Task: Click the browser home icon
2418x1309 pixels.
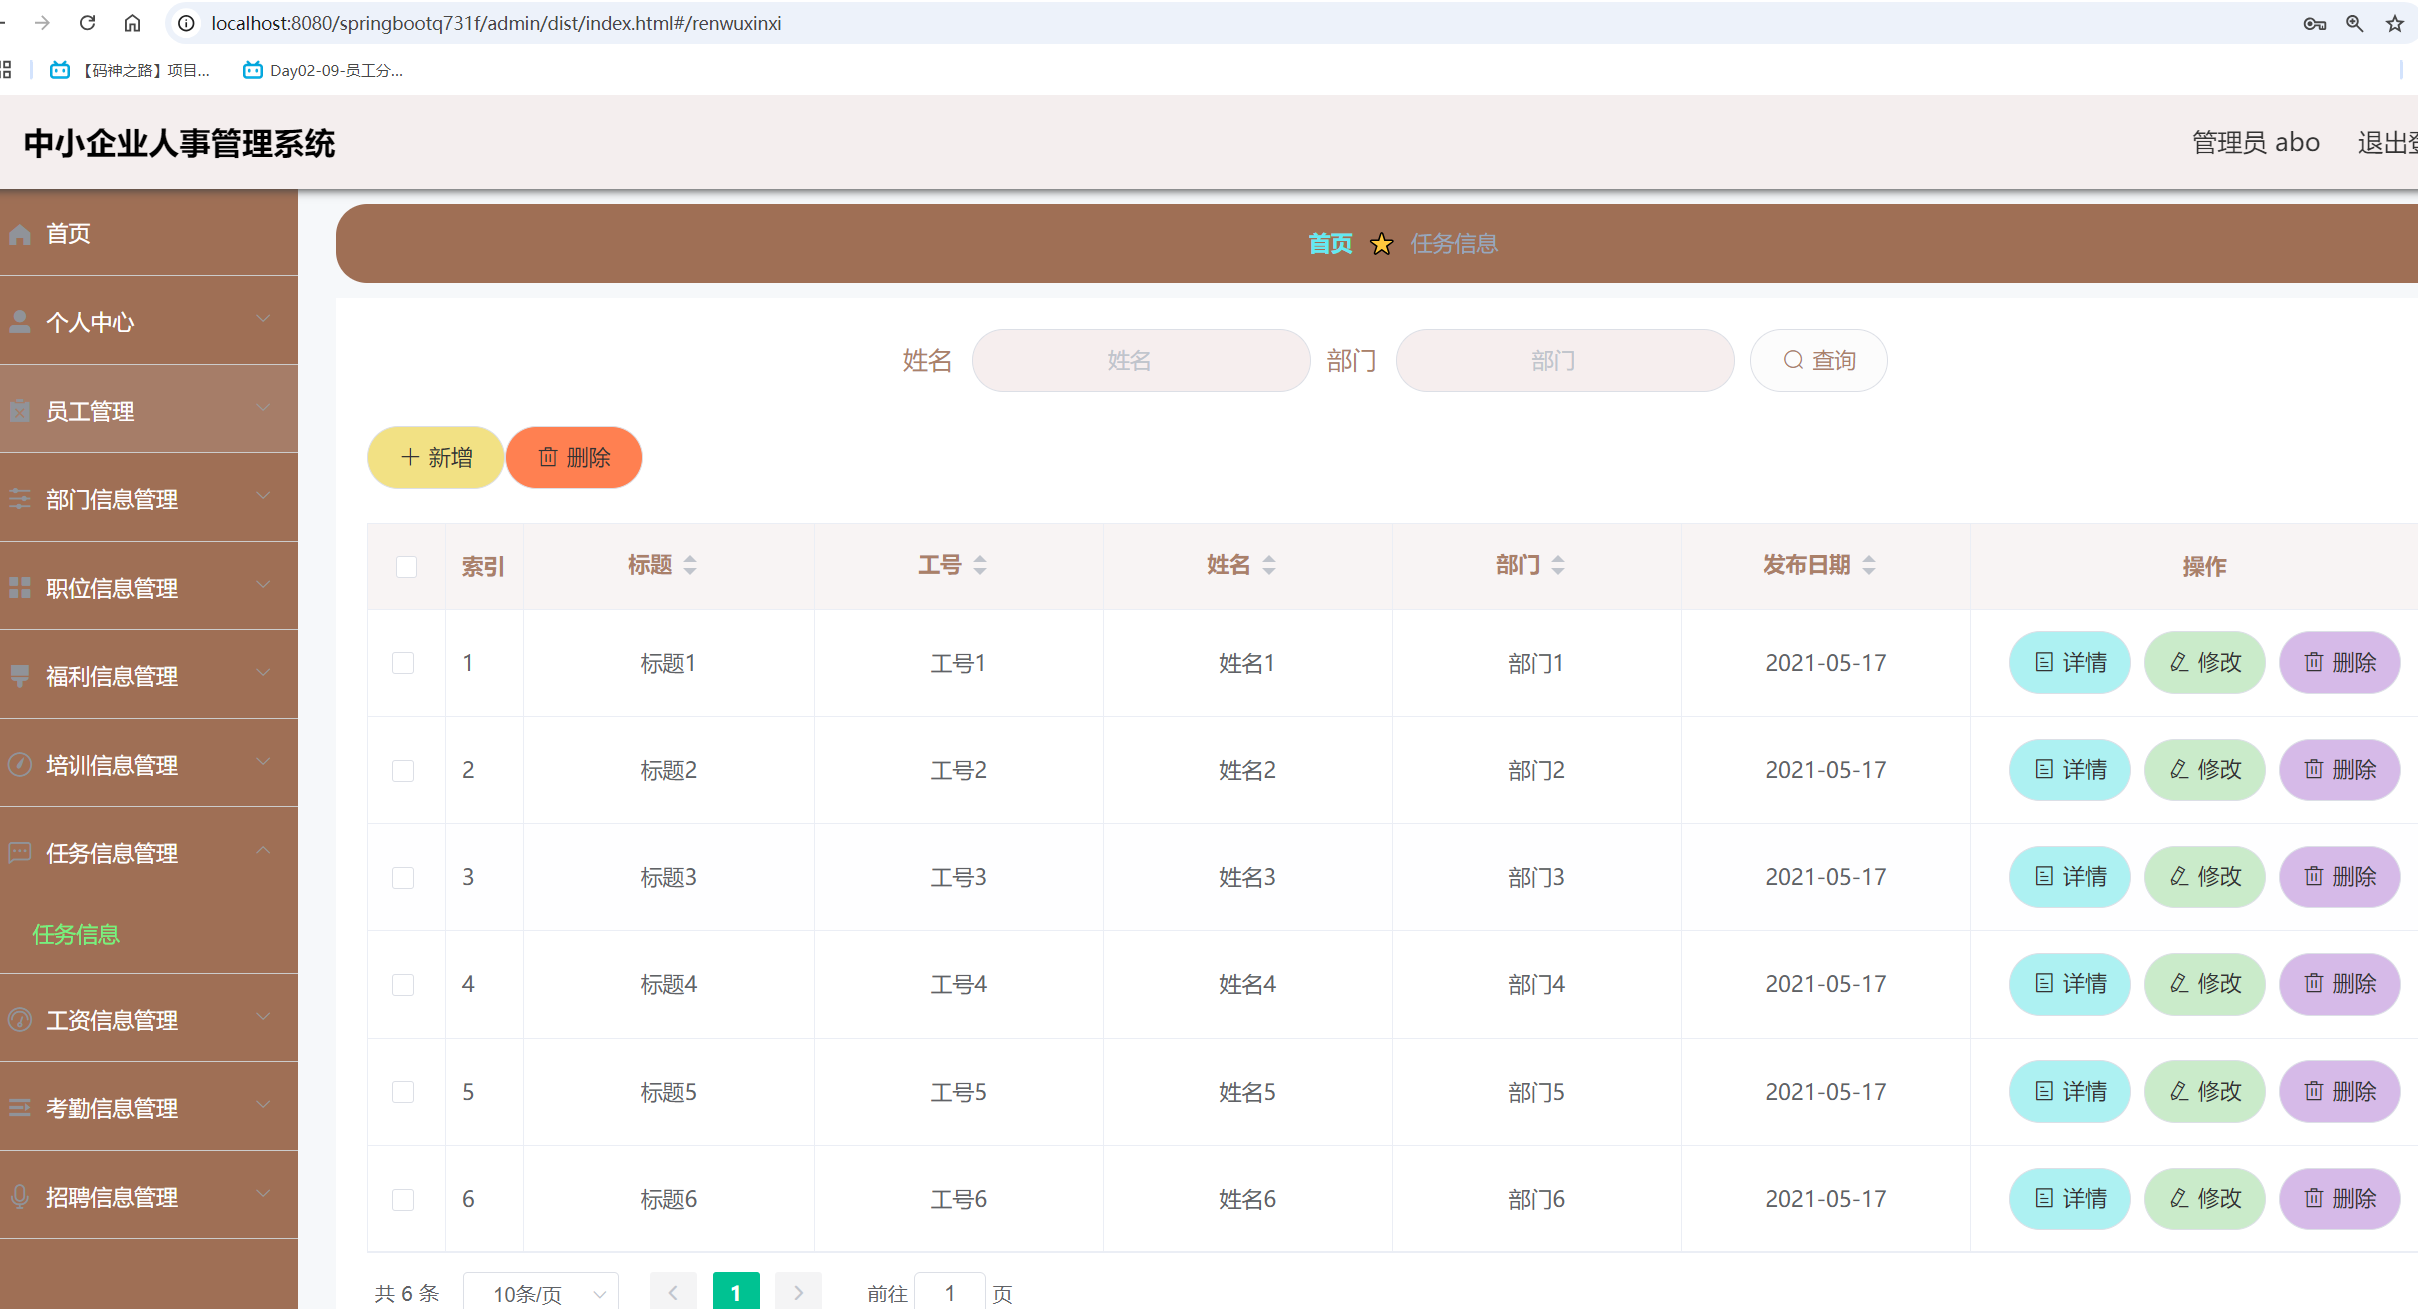Action: coord(132,23)
